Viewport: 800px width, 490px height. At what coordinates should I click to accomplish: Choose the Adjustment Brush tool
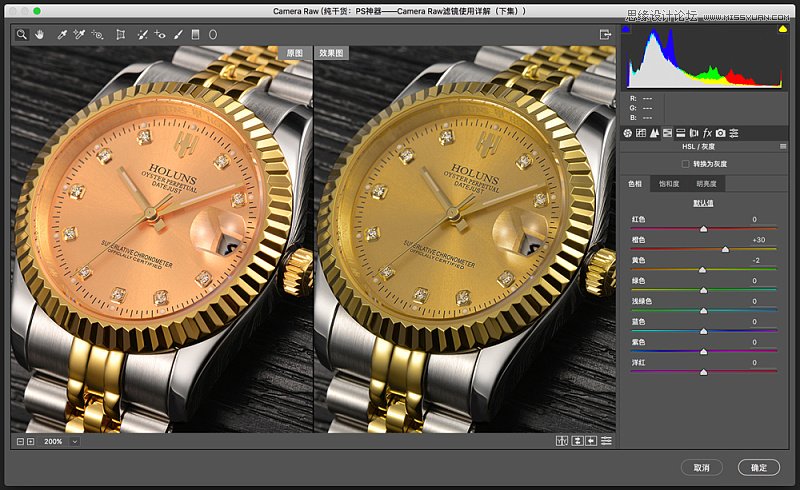[x=178, y=34]
